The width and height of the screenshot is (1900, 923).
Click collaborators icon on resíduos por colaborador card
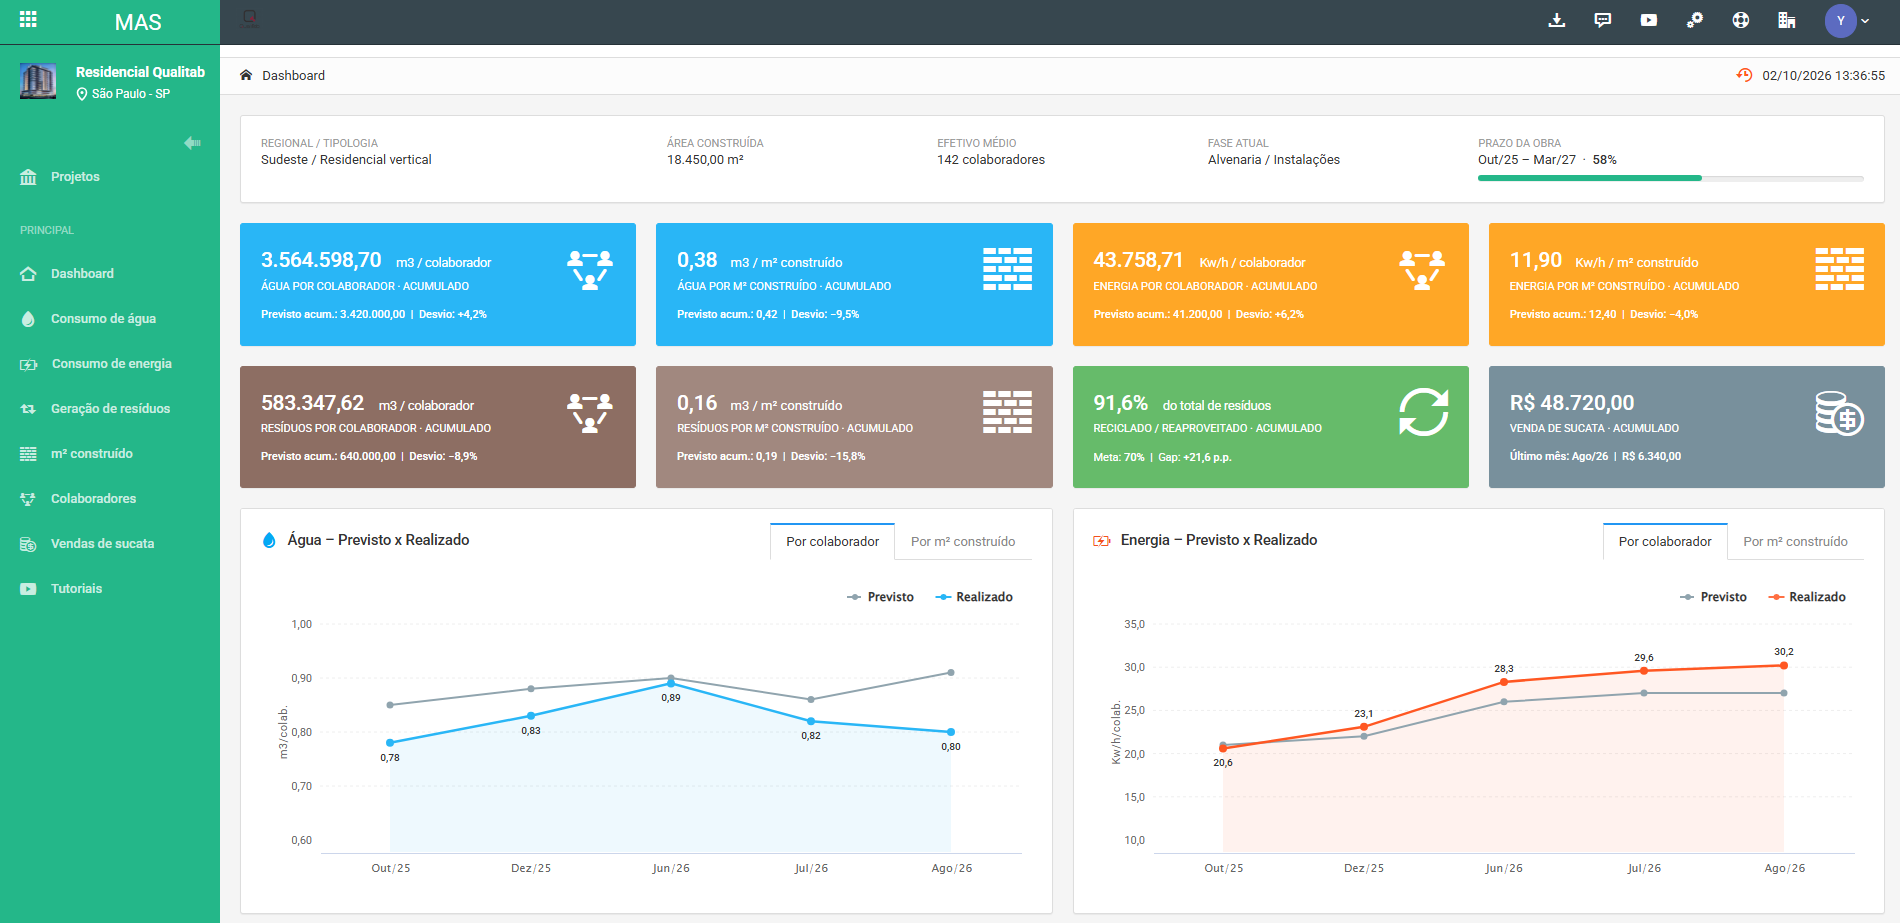tap(590, 412)
